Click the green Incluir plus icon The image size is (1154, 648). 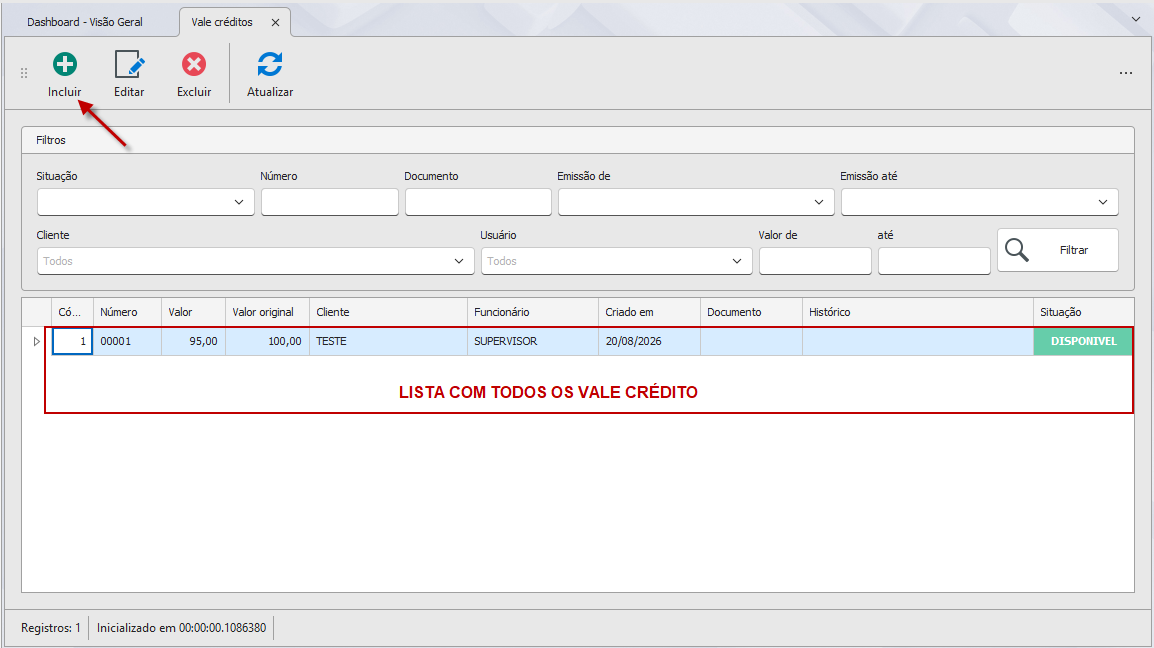coord(65,65)
